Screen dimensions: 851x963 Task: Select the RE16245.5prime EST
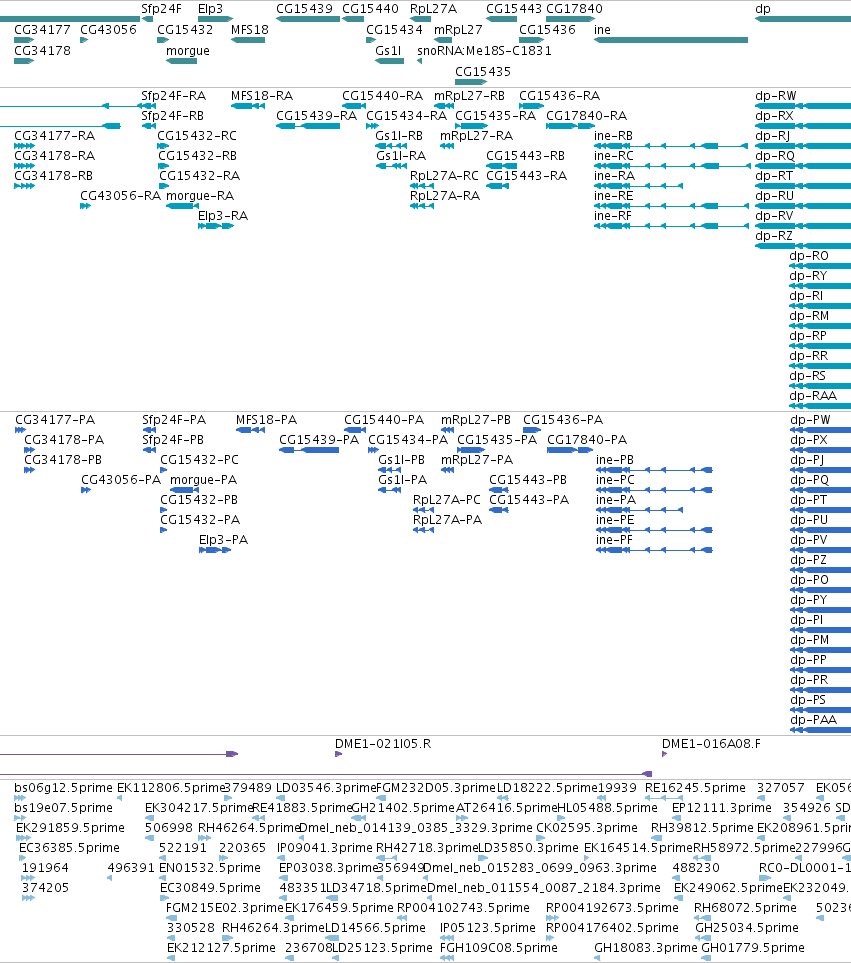pyautogui.click(x=664, y=798)
